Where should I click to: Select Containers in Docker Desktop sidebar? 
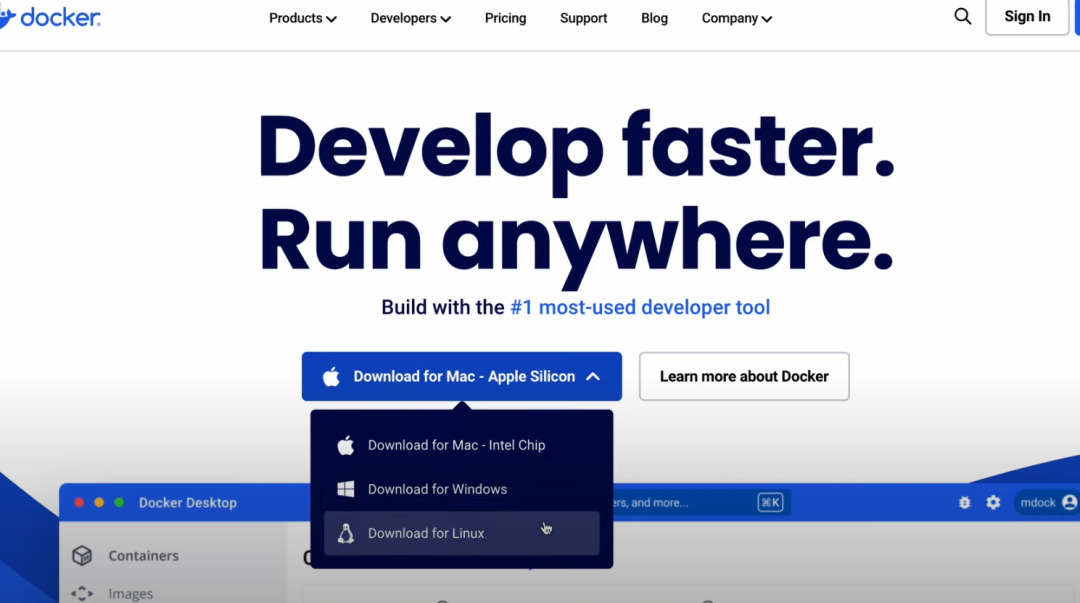click(x=143, y=555)
